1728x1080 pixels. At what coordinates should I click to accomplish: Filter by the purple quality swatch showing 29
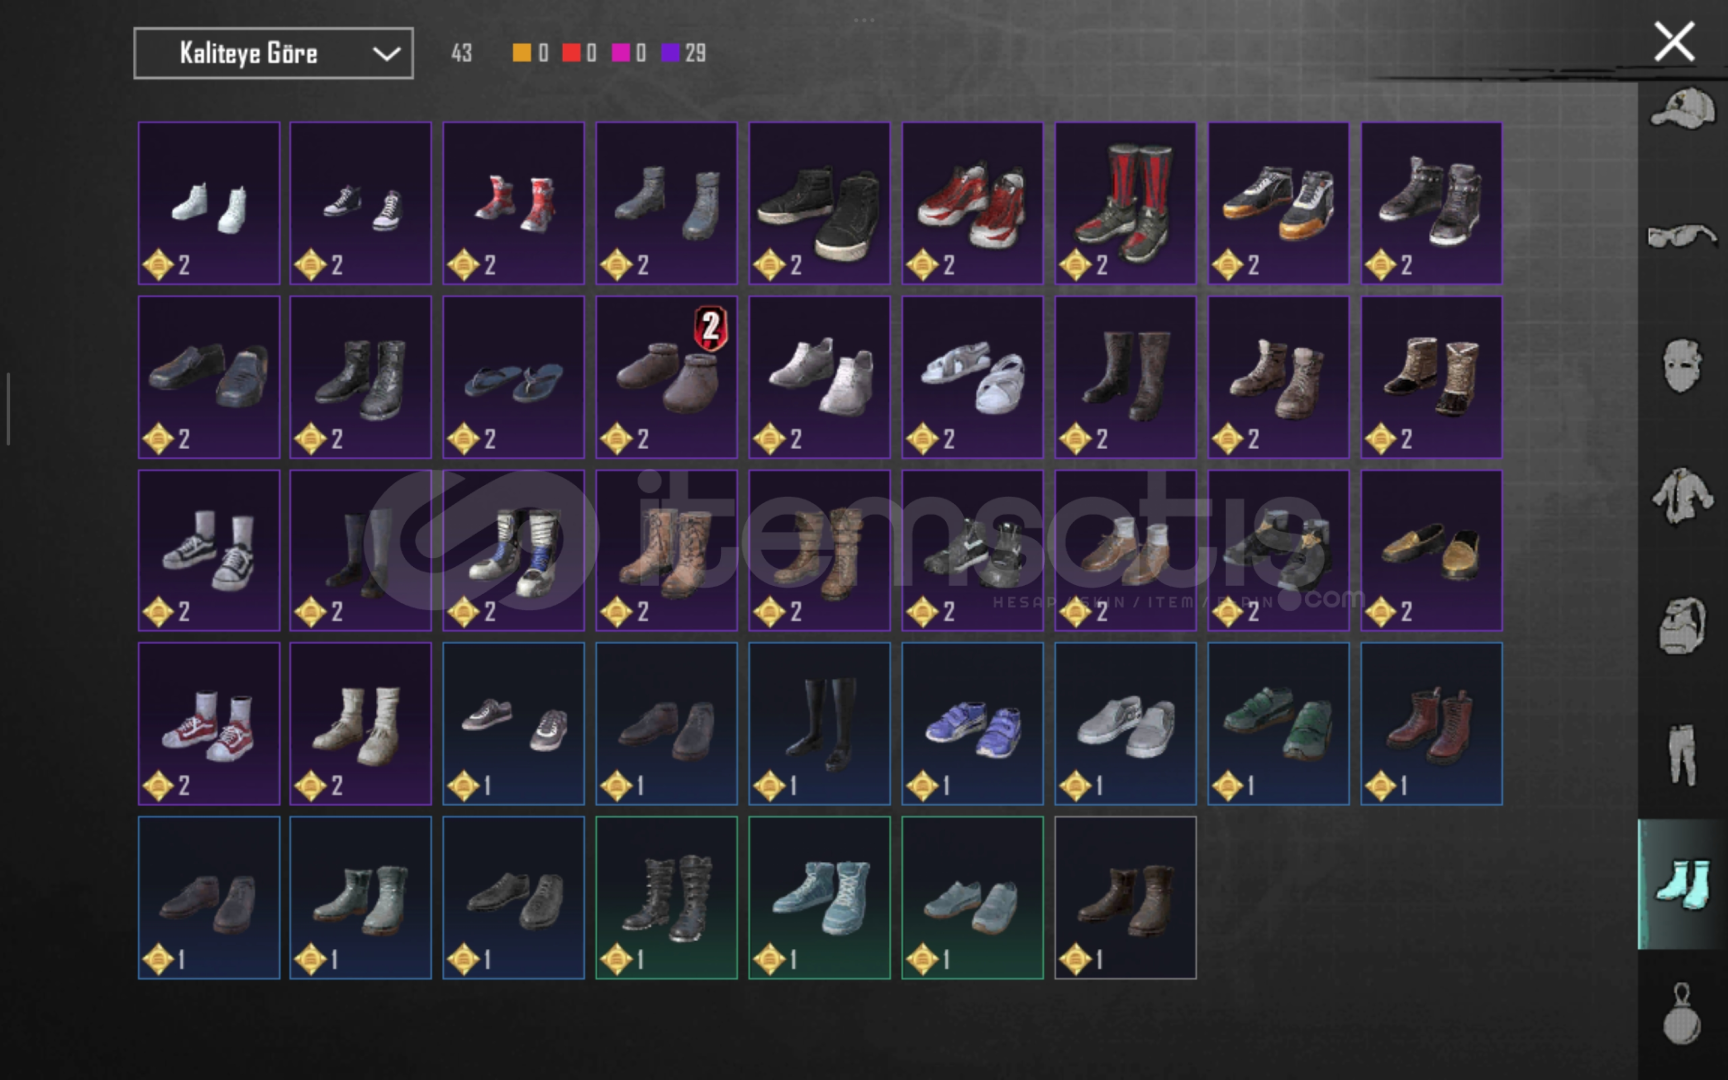pos(684,53)
